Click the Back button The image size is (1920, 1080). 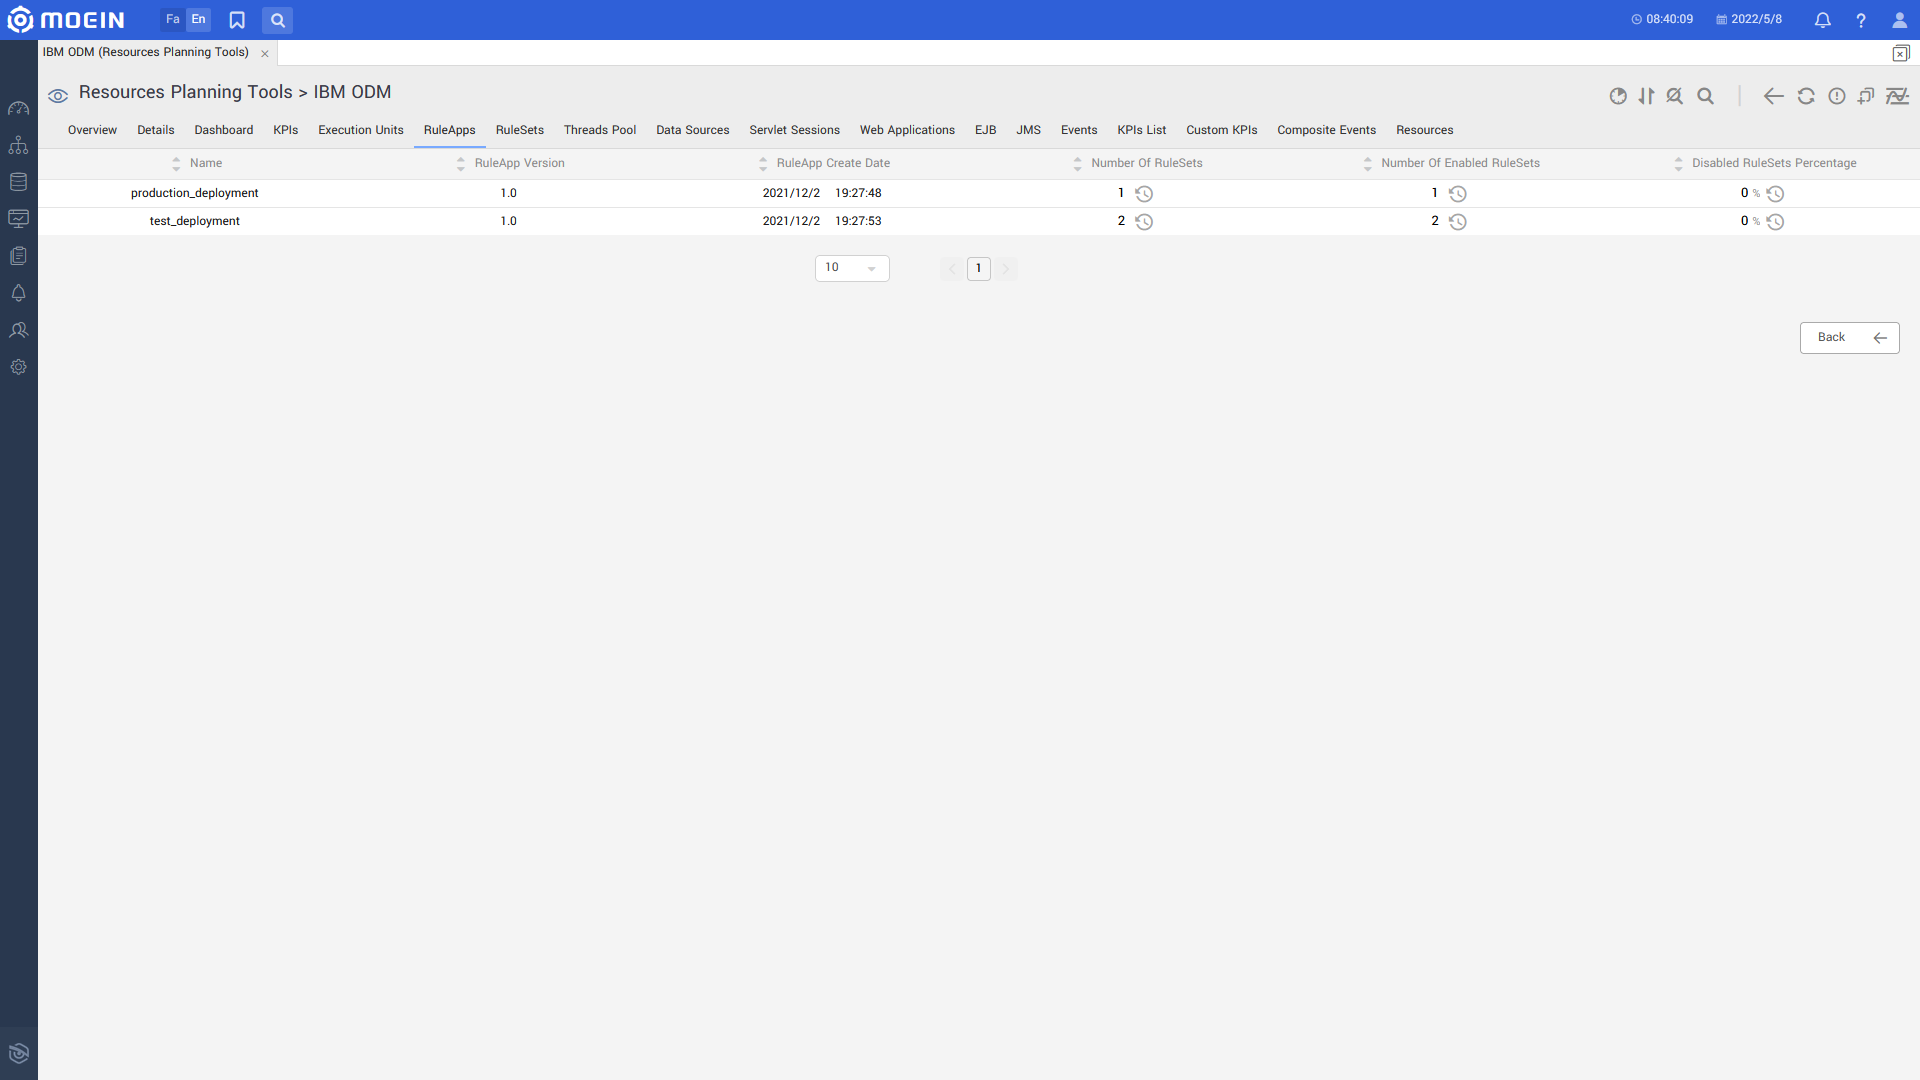point(1849,338)
